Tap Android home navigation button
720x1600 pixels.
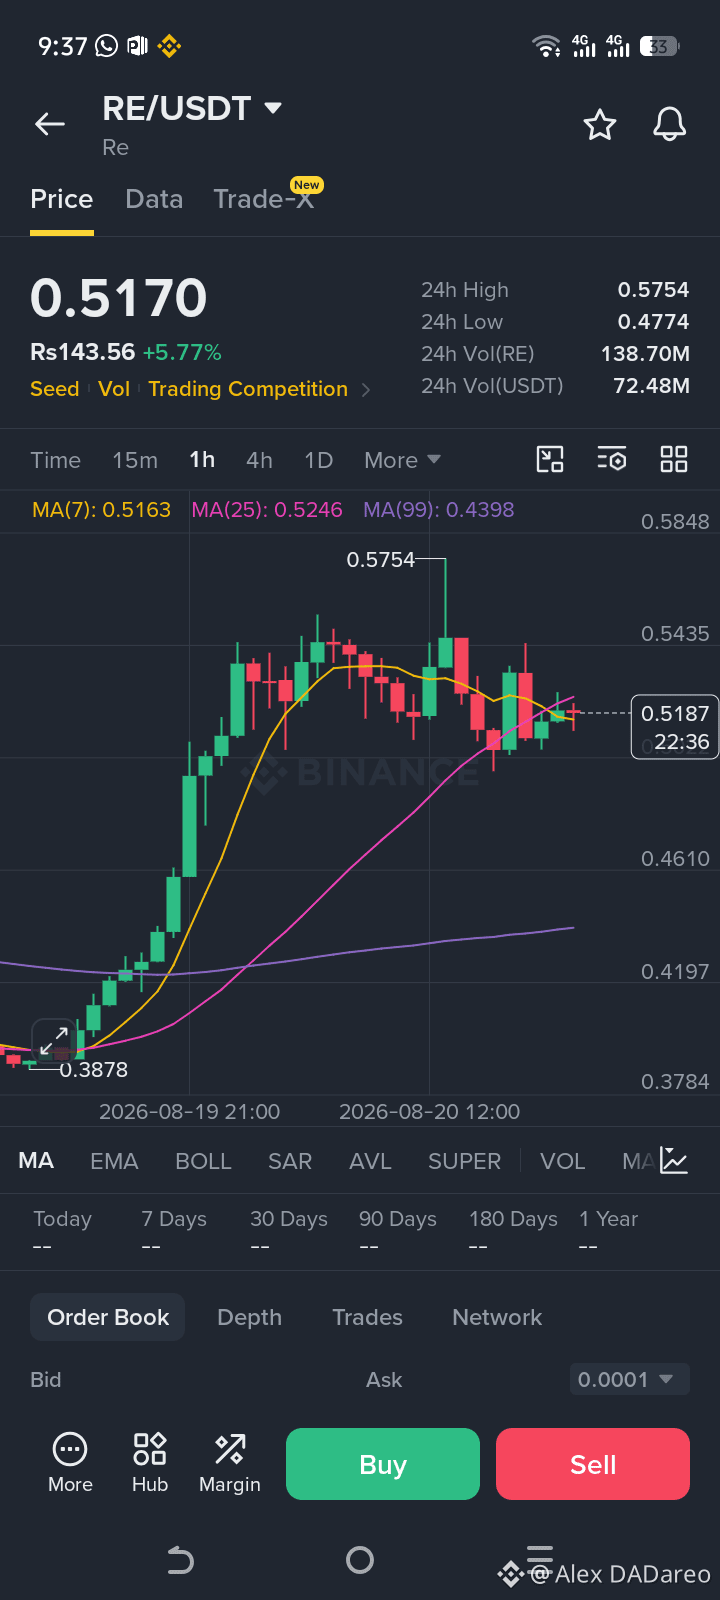pyautogui.click(x=360, y=1560)
